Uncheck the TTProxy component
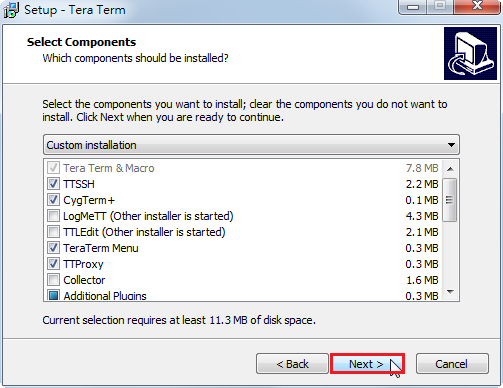 [53, 264]
